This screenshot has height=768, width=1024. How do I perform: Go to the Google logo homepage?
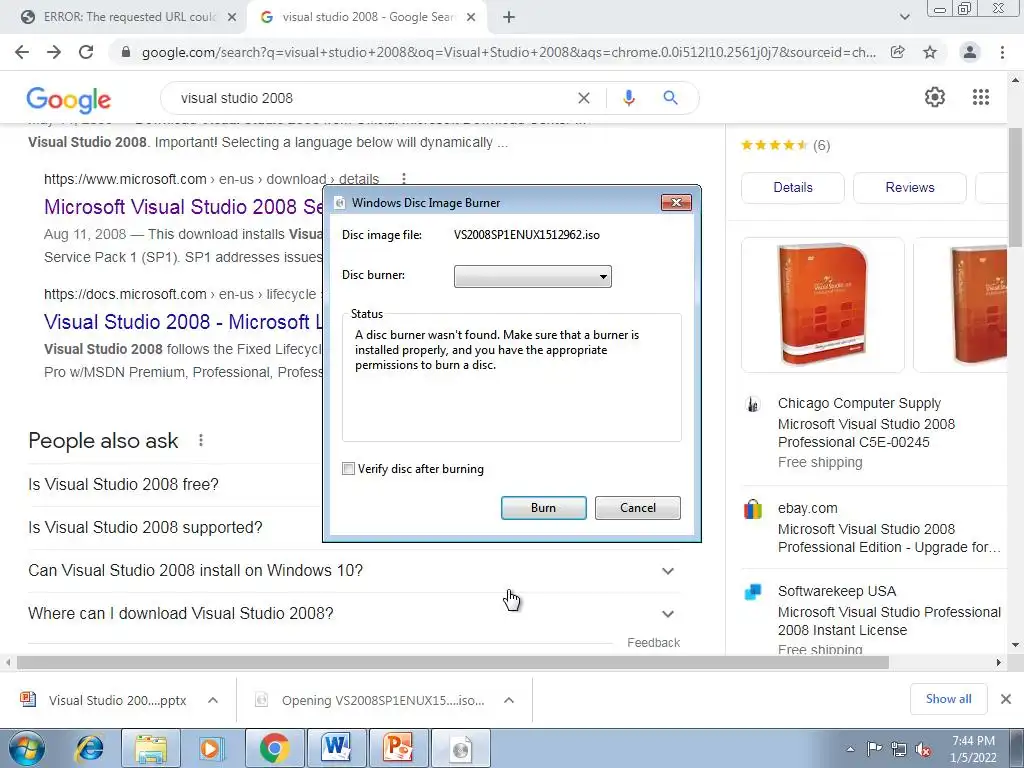coord(69,100)
